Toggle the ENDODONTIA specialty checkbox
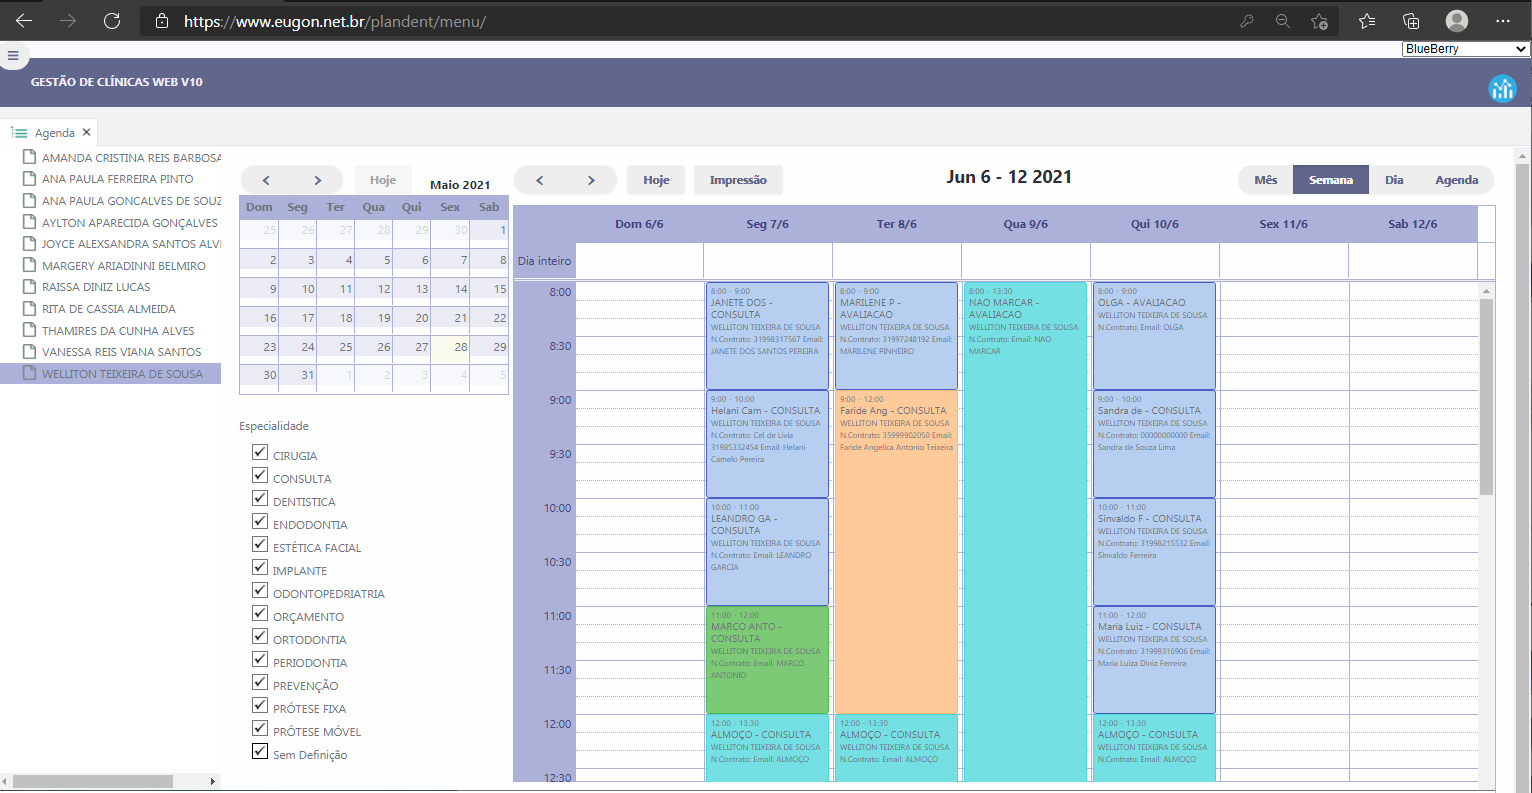Screen dimensions: 1532x793 (x=260, y=522)
